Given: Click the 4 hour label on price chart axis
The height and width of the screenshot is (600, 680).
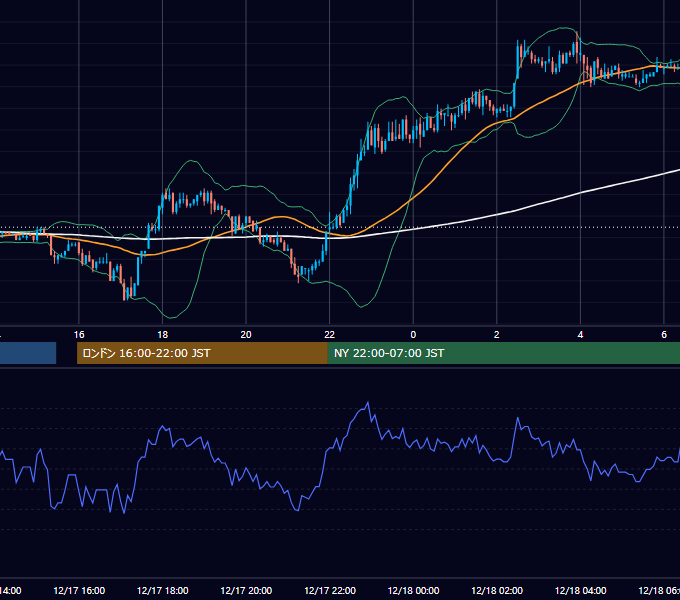Looking at the screenshot, I should tap(580, 334).
